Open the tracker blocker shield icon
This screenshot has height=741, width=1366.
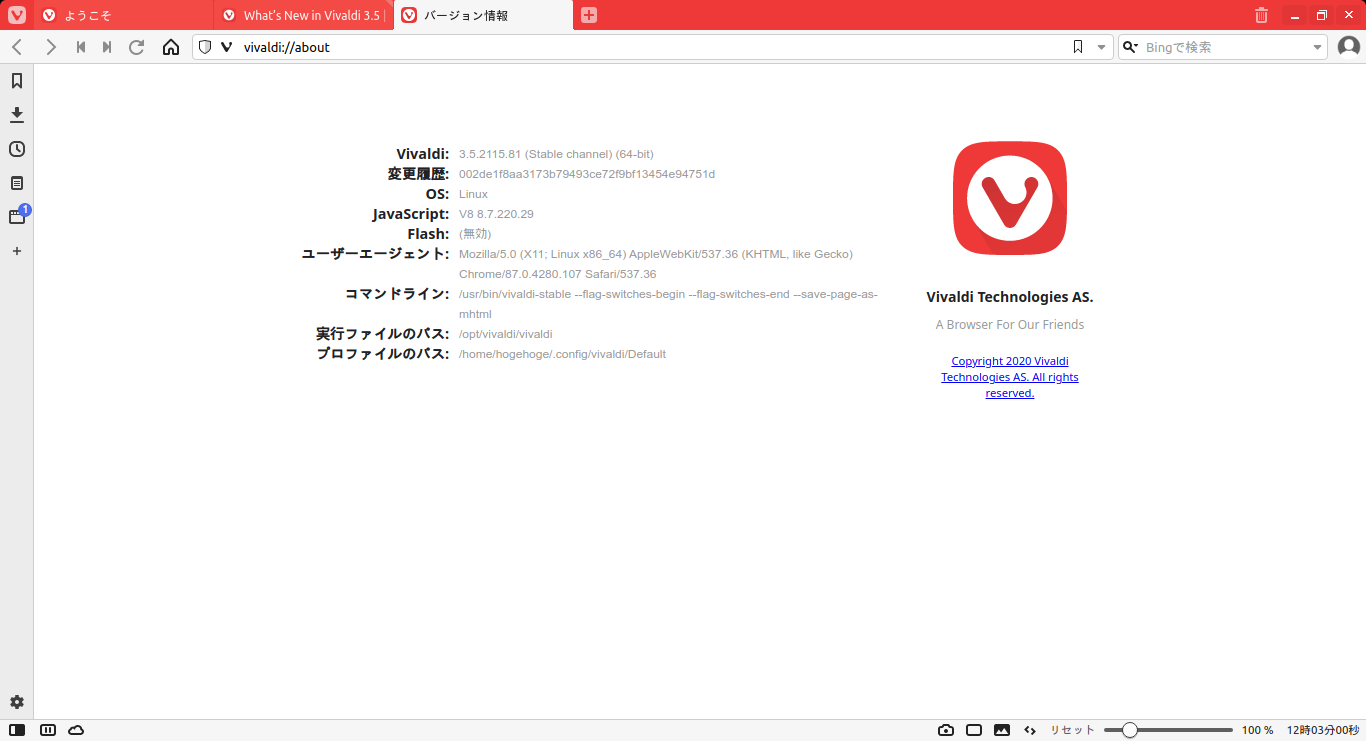tap(205, 47)
